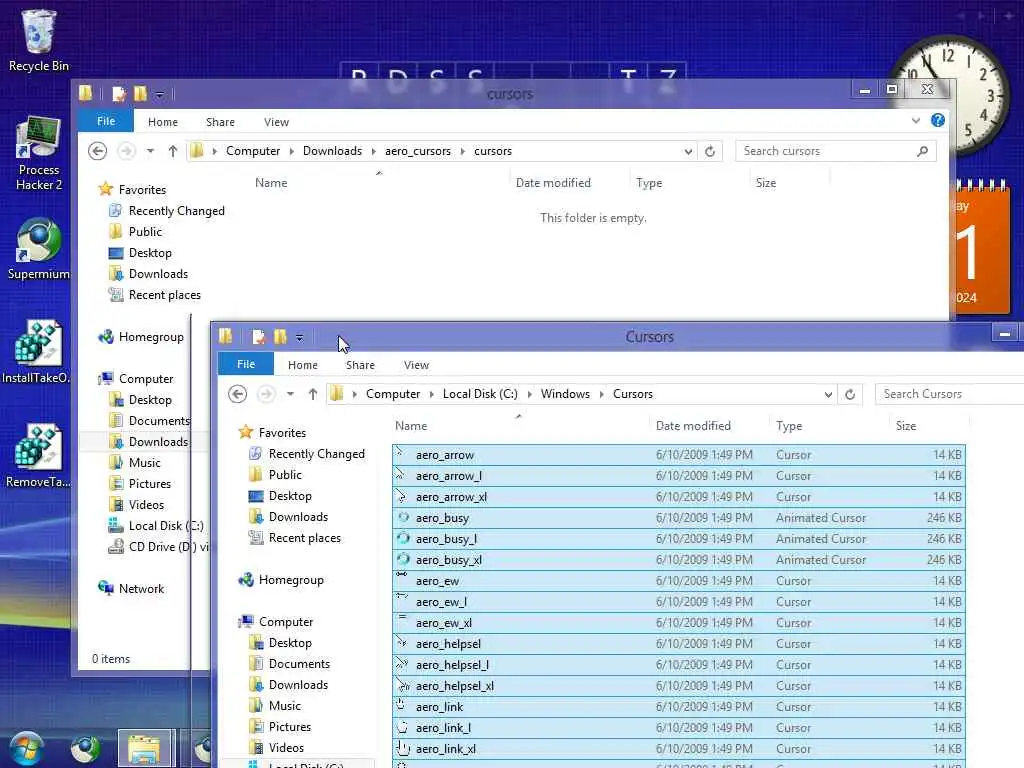Select aero_link_xl cursor file
Screen dimensions: 1024x768
(x=679, y=748)
